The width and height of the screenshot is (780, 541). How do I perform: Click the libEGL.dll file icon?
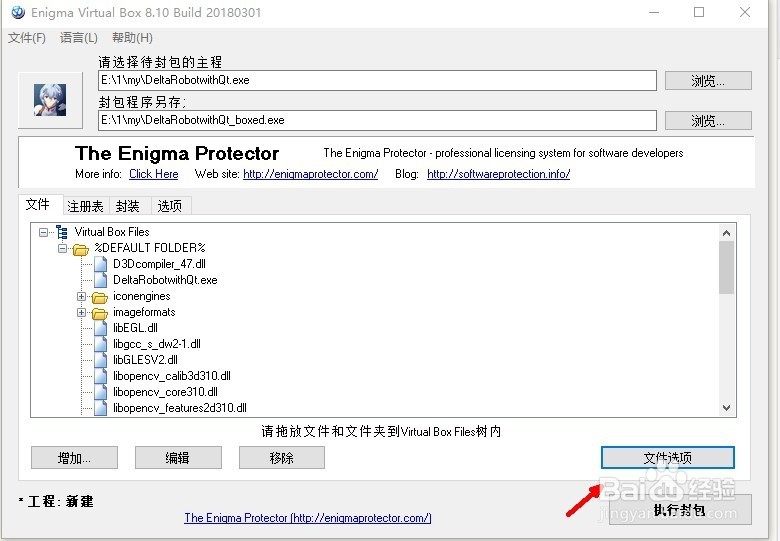[x=100, y=328]
